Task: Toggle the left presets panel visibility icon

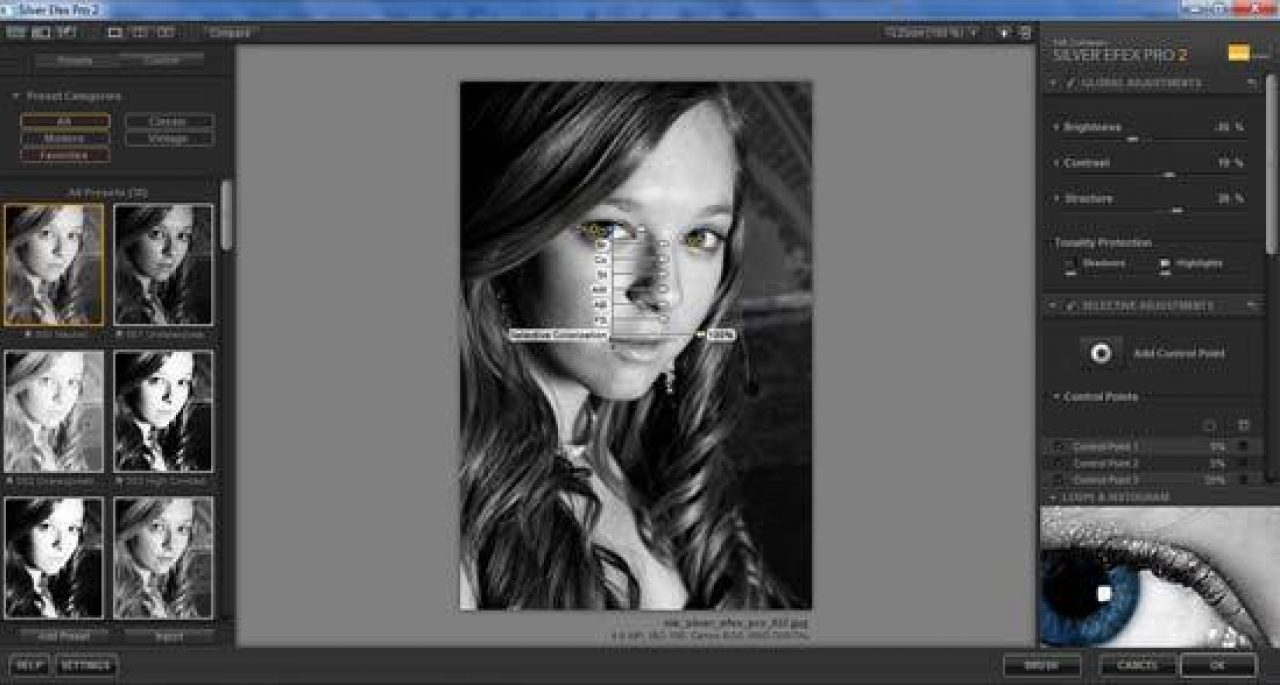Action: tap(15, 32)
